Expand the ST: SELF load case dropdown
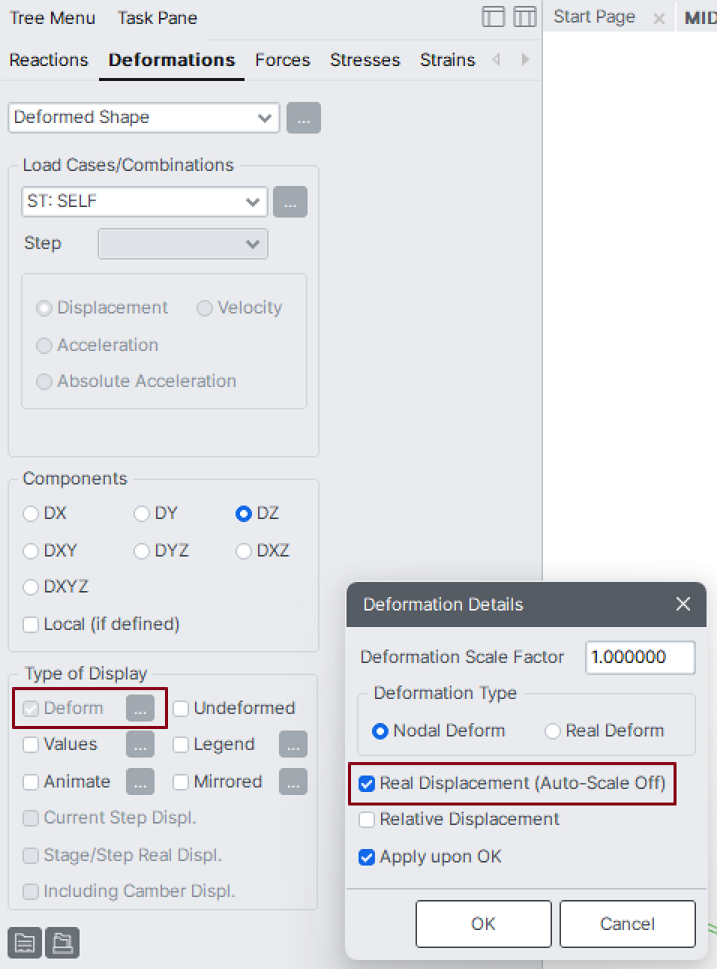 [144, 202]
